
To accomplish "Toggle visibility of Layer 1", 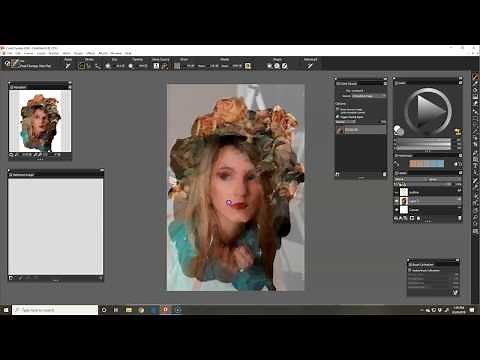I will click(396, 201).
